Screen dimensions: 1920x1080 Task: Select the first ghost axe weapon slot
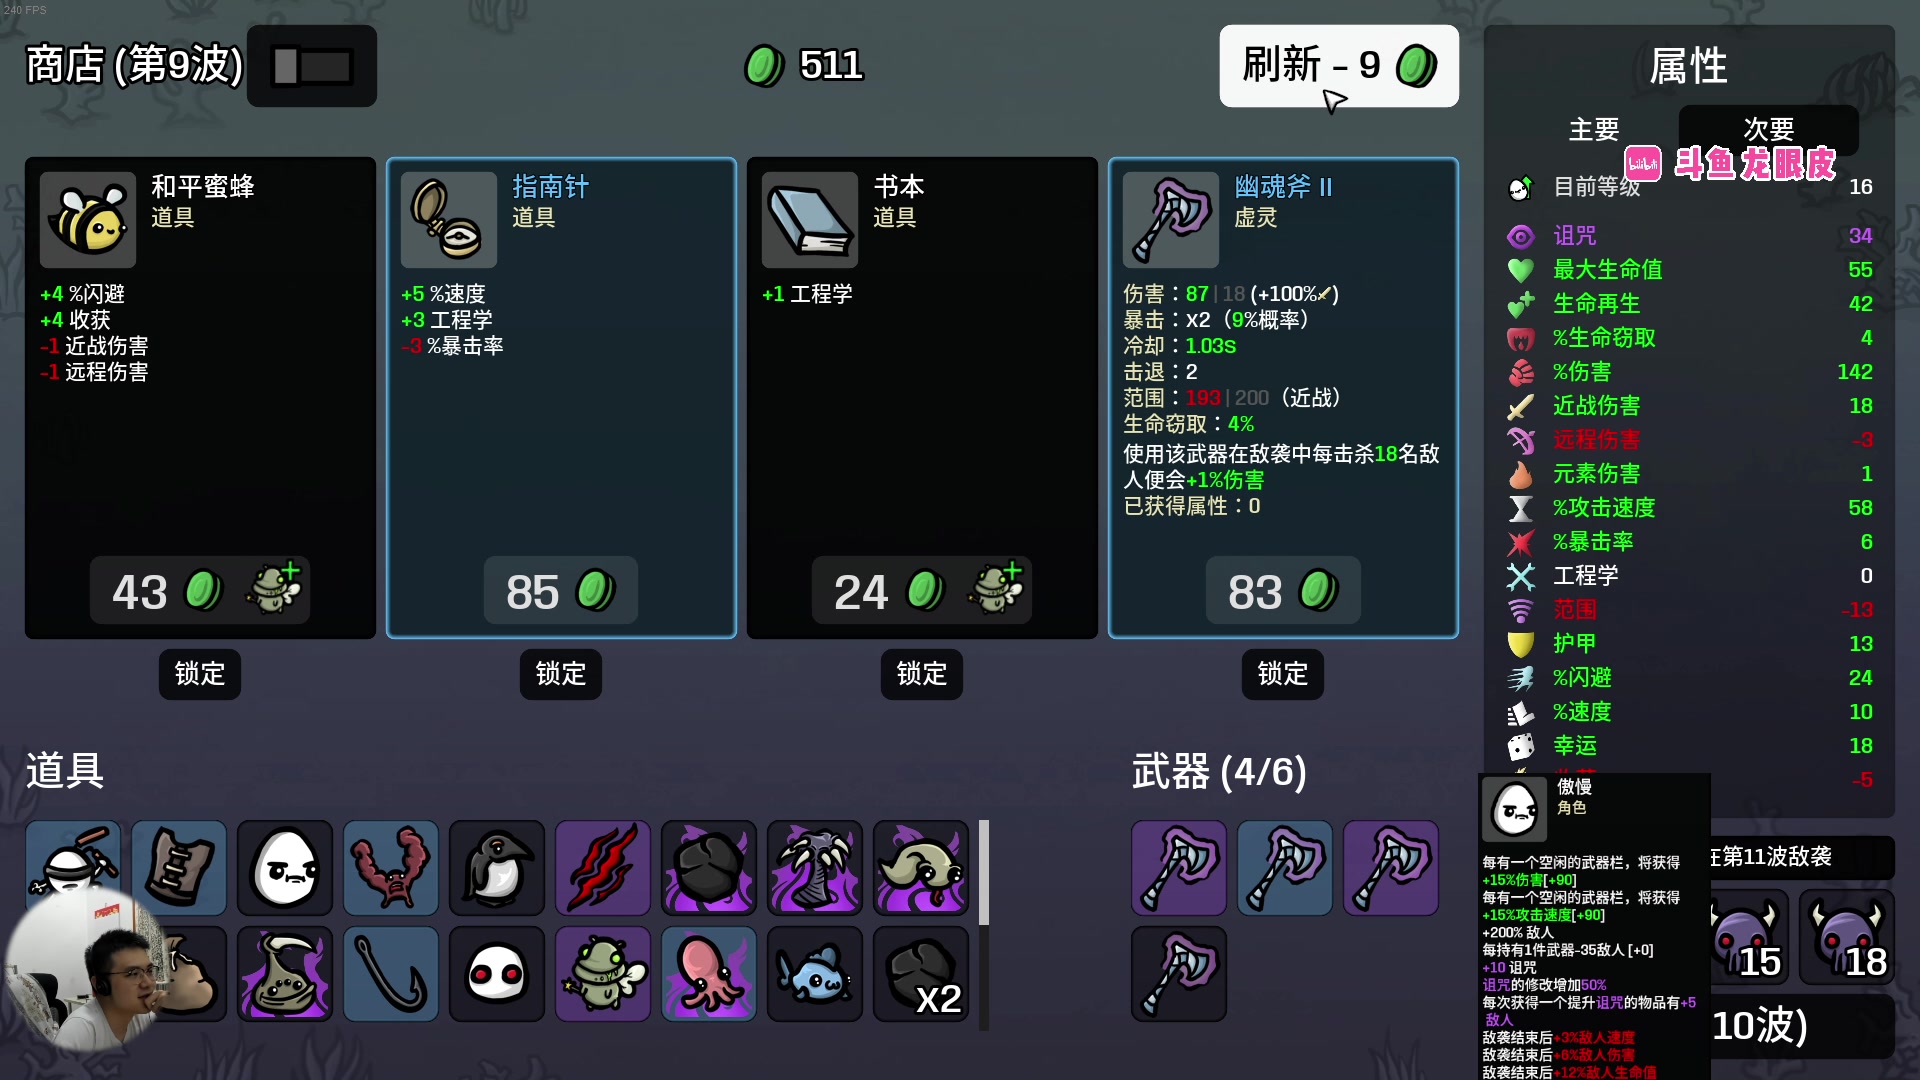click(x=1179, y=868)
